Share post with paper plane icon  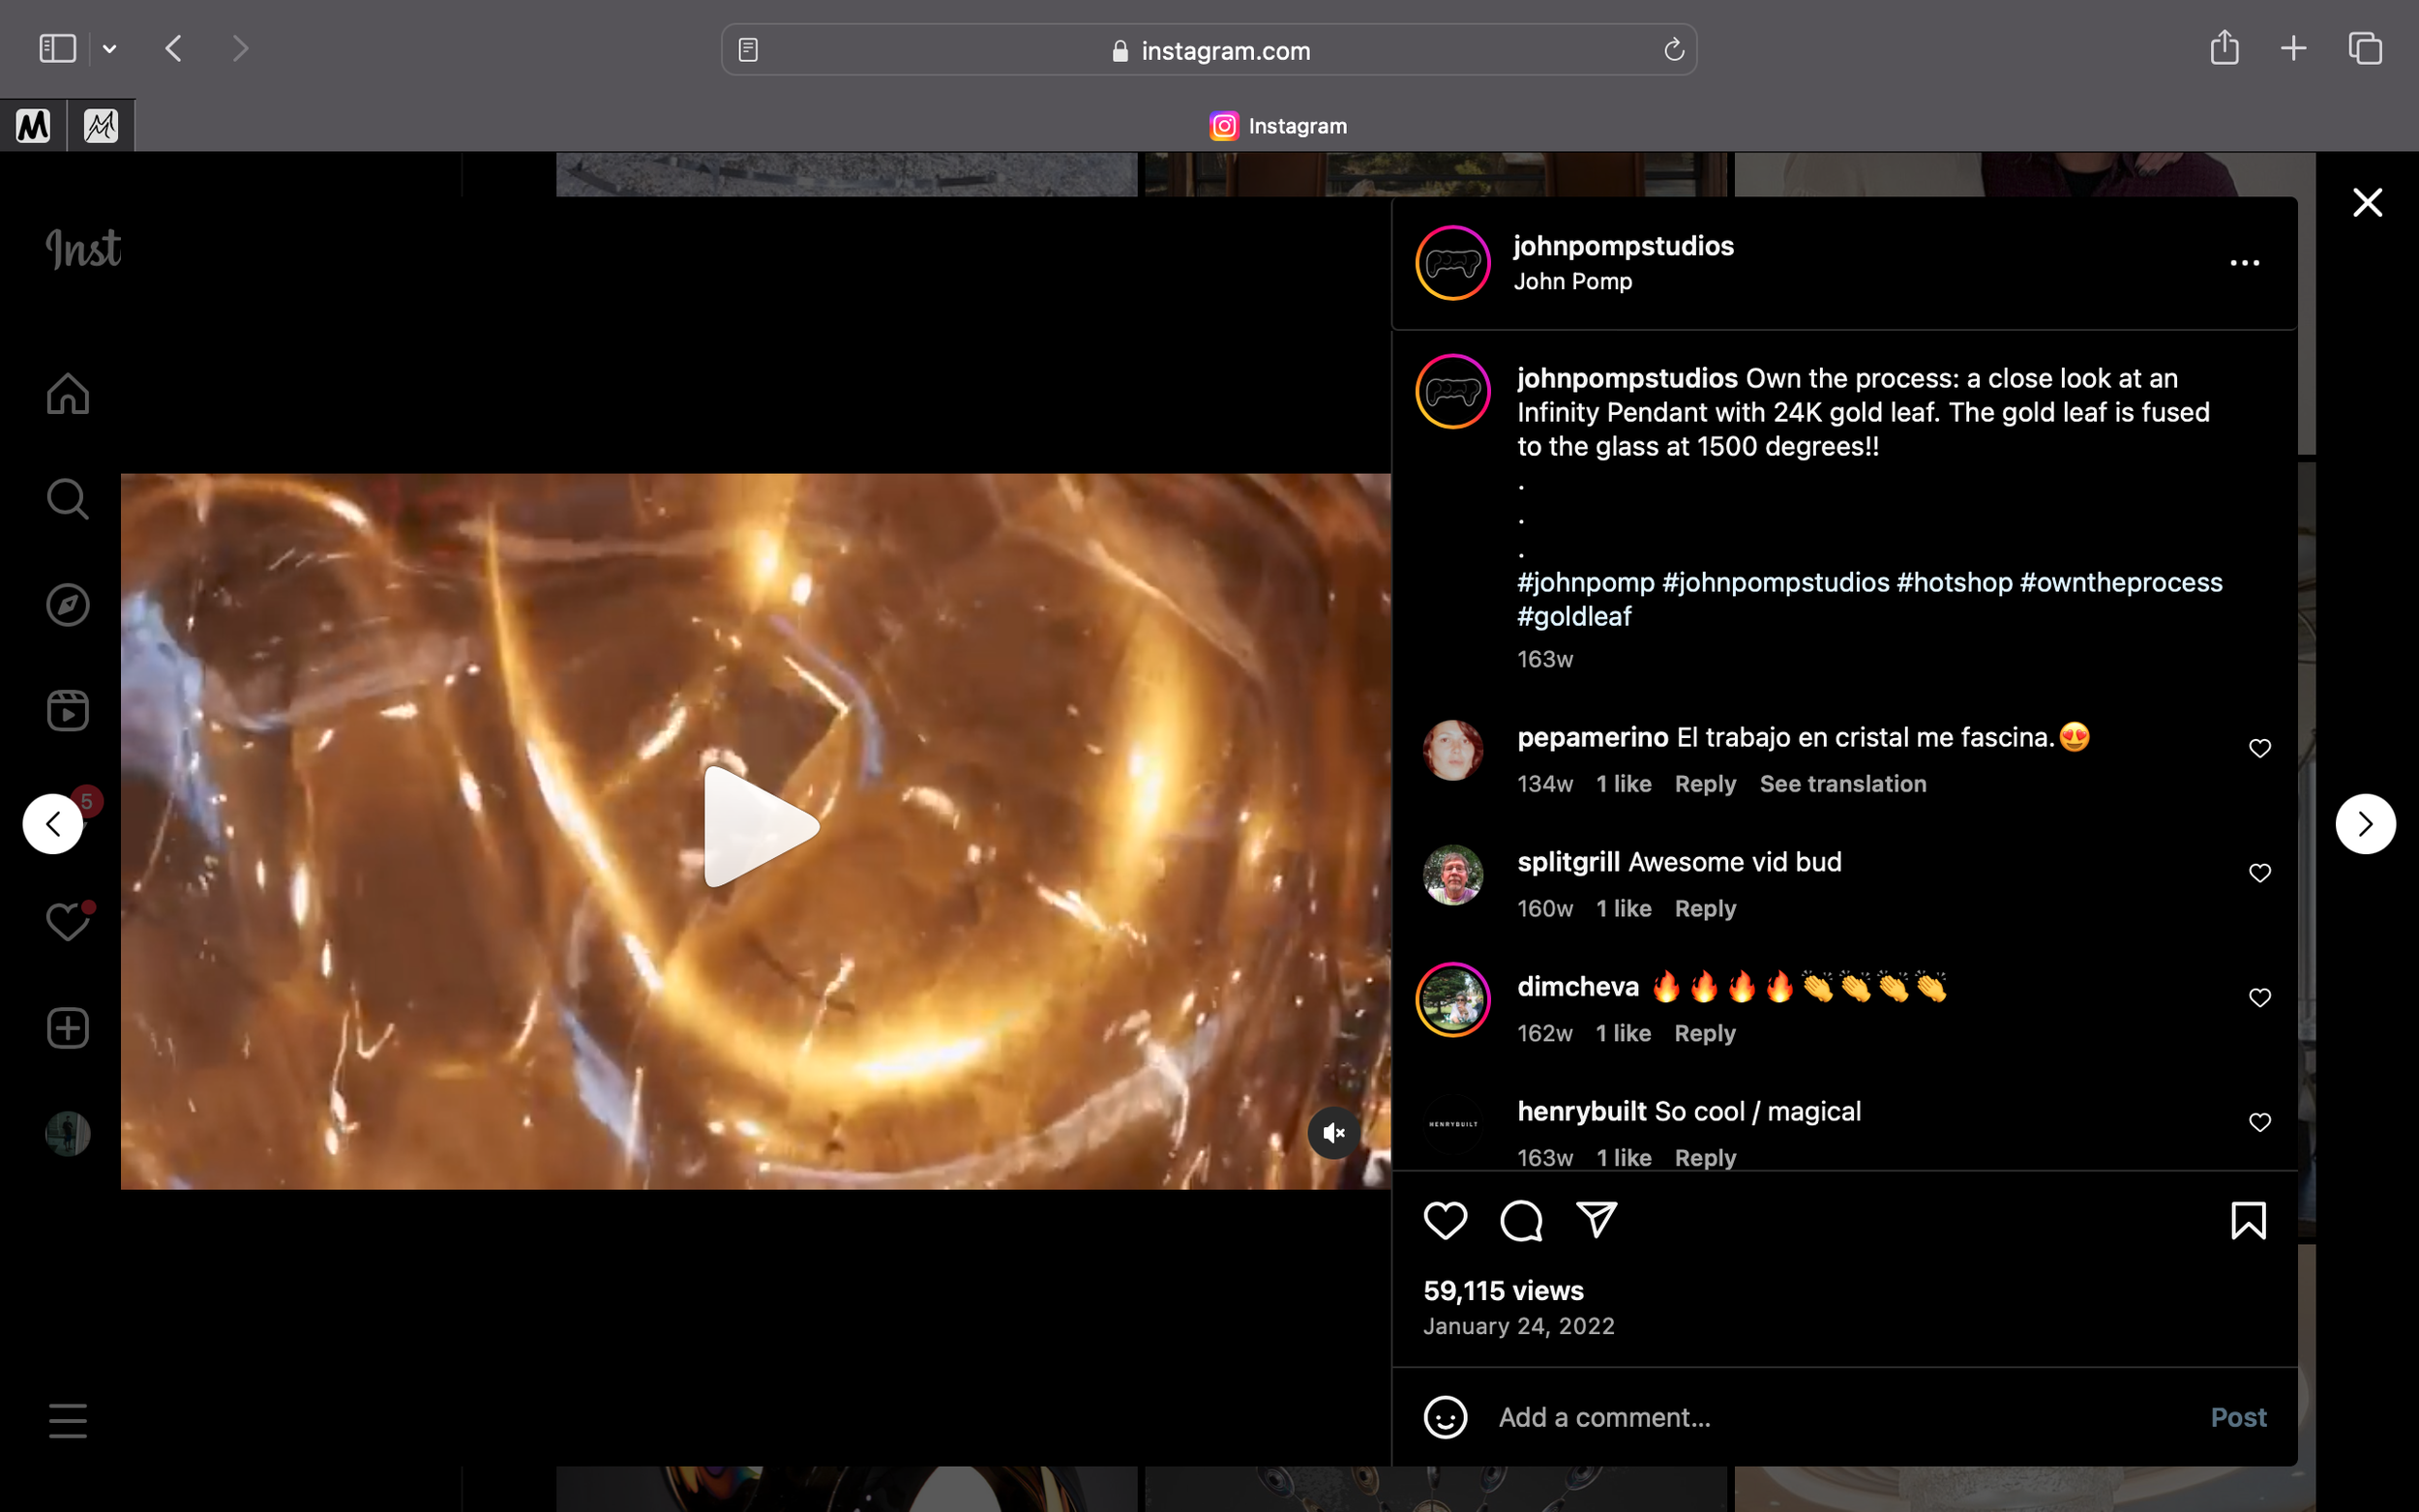pos(1597,1220)
